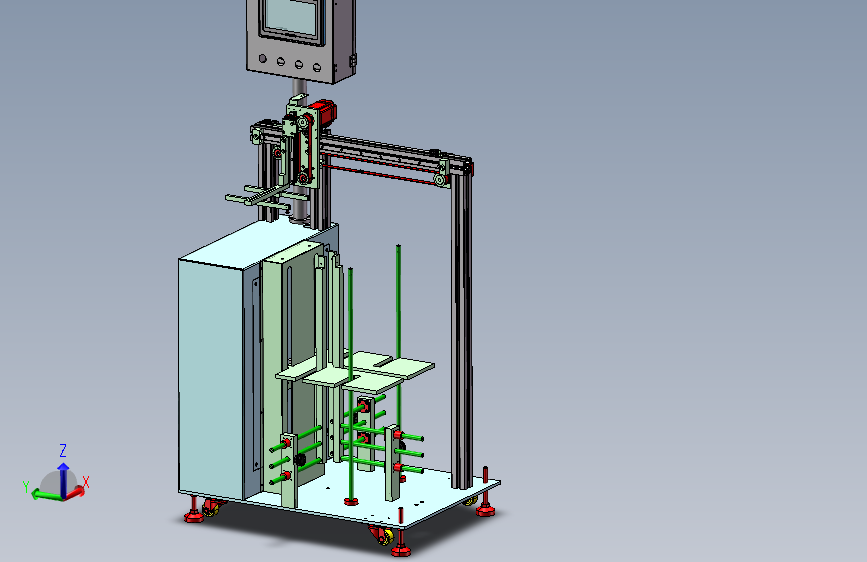Select the light blue electrical cabinet

[211, 376]
